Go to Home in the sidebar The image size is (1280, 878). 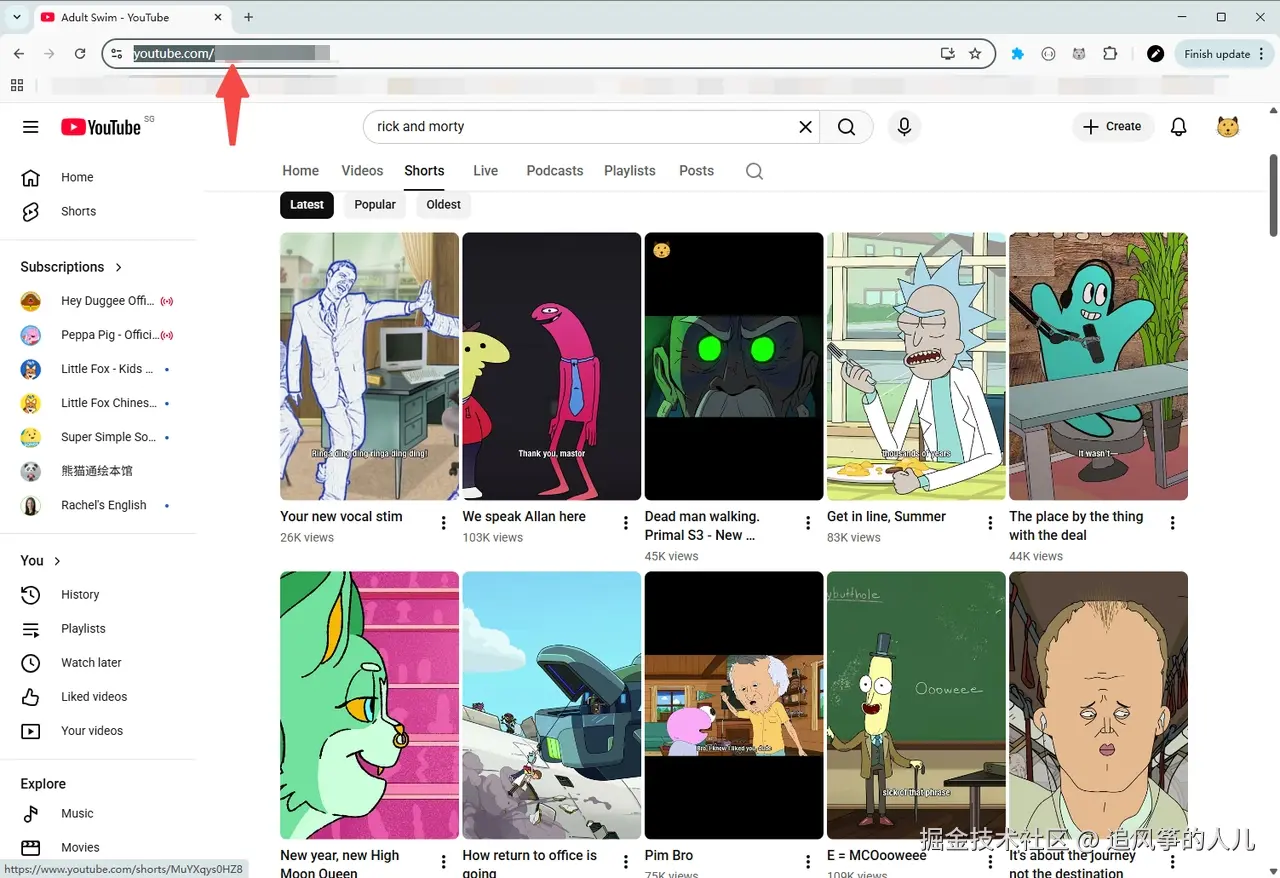click(100, 177)
